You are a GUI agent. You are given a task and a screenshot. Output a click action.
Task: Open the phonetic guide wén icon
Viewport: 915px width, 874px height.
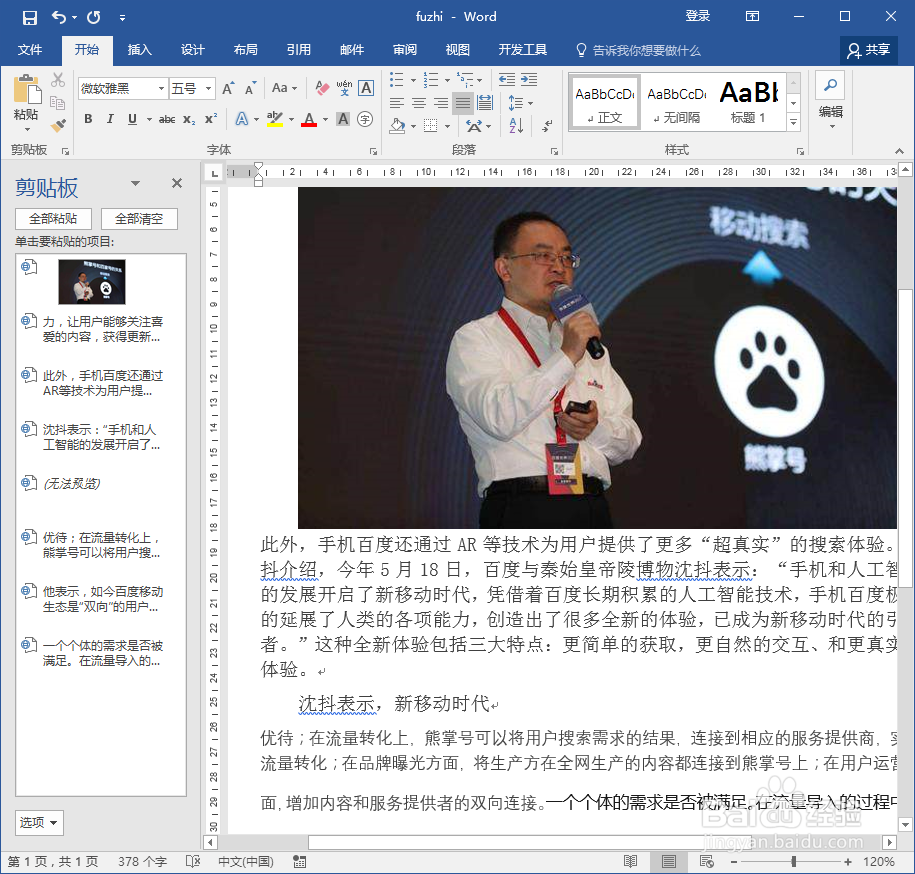[x=344, y=89]
